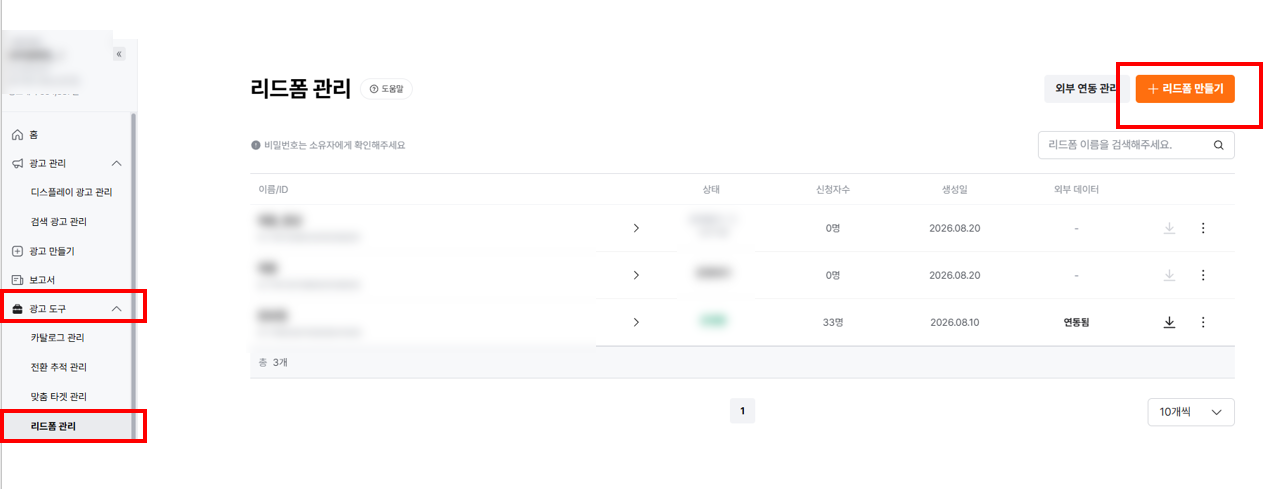The width and height of the screenshot is (1270, 489).
Task: Click the megaphone icon beside 광고 관리
Action: [17, 163]
